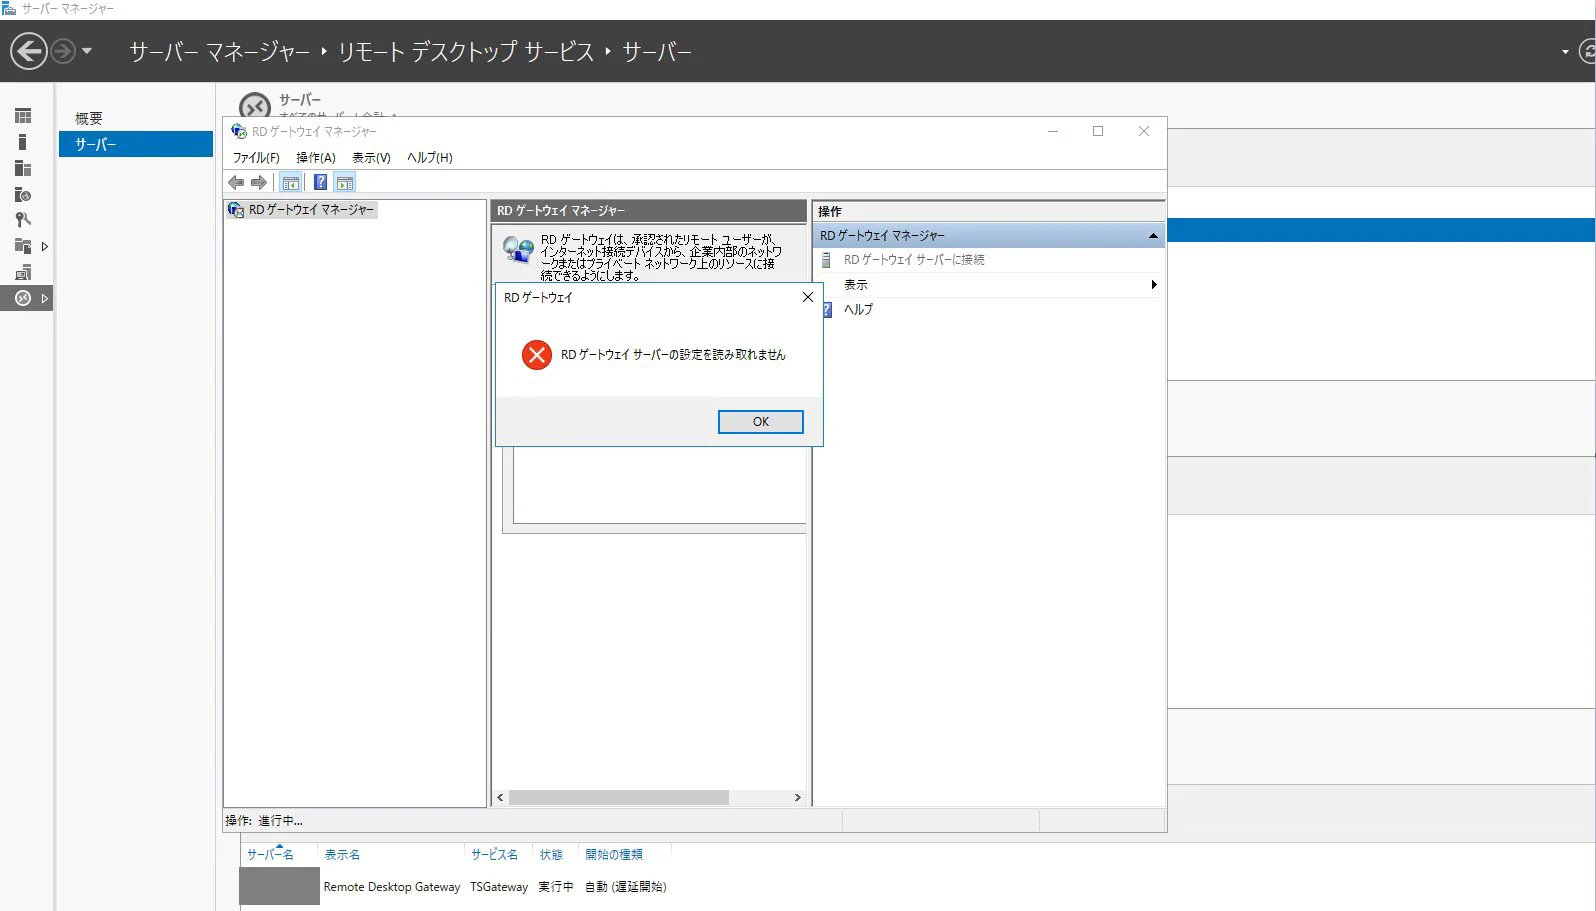Open the 表示(V) menu
Image resolution: width=1596 pixels, height=911 pixels.
pyautogui.click(x=371, y=158)
